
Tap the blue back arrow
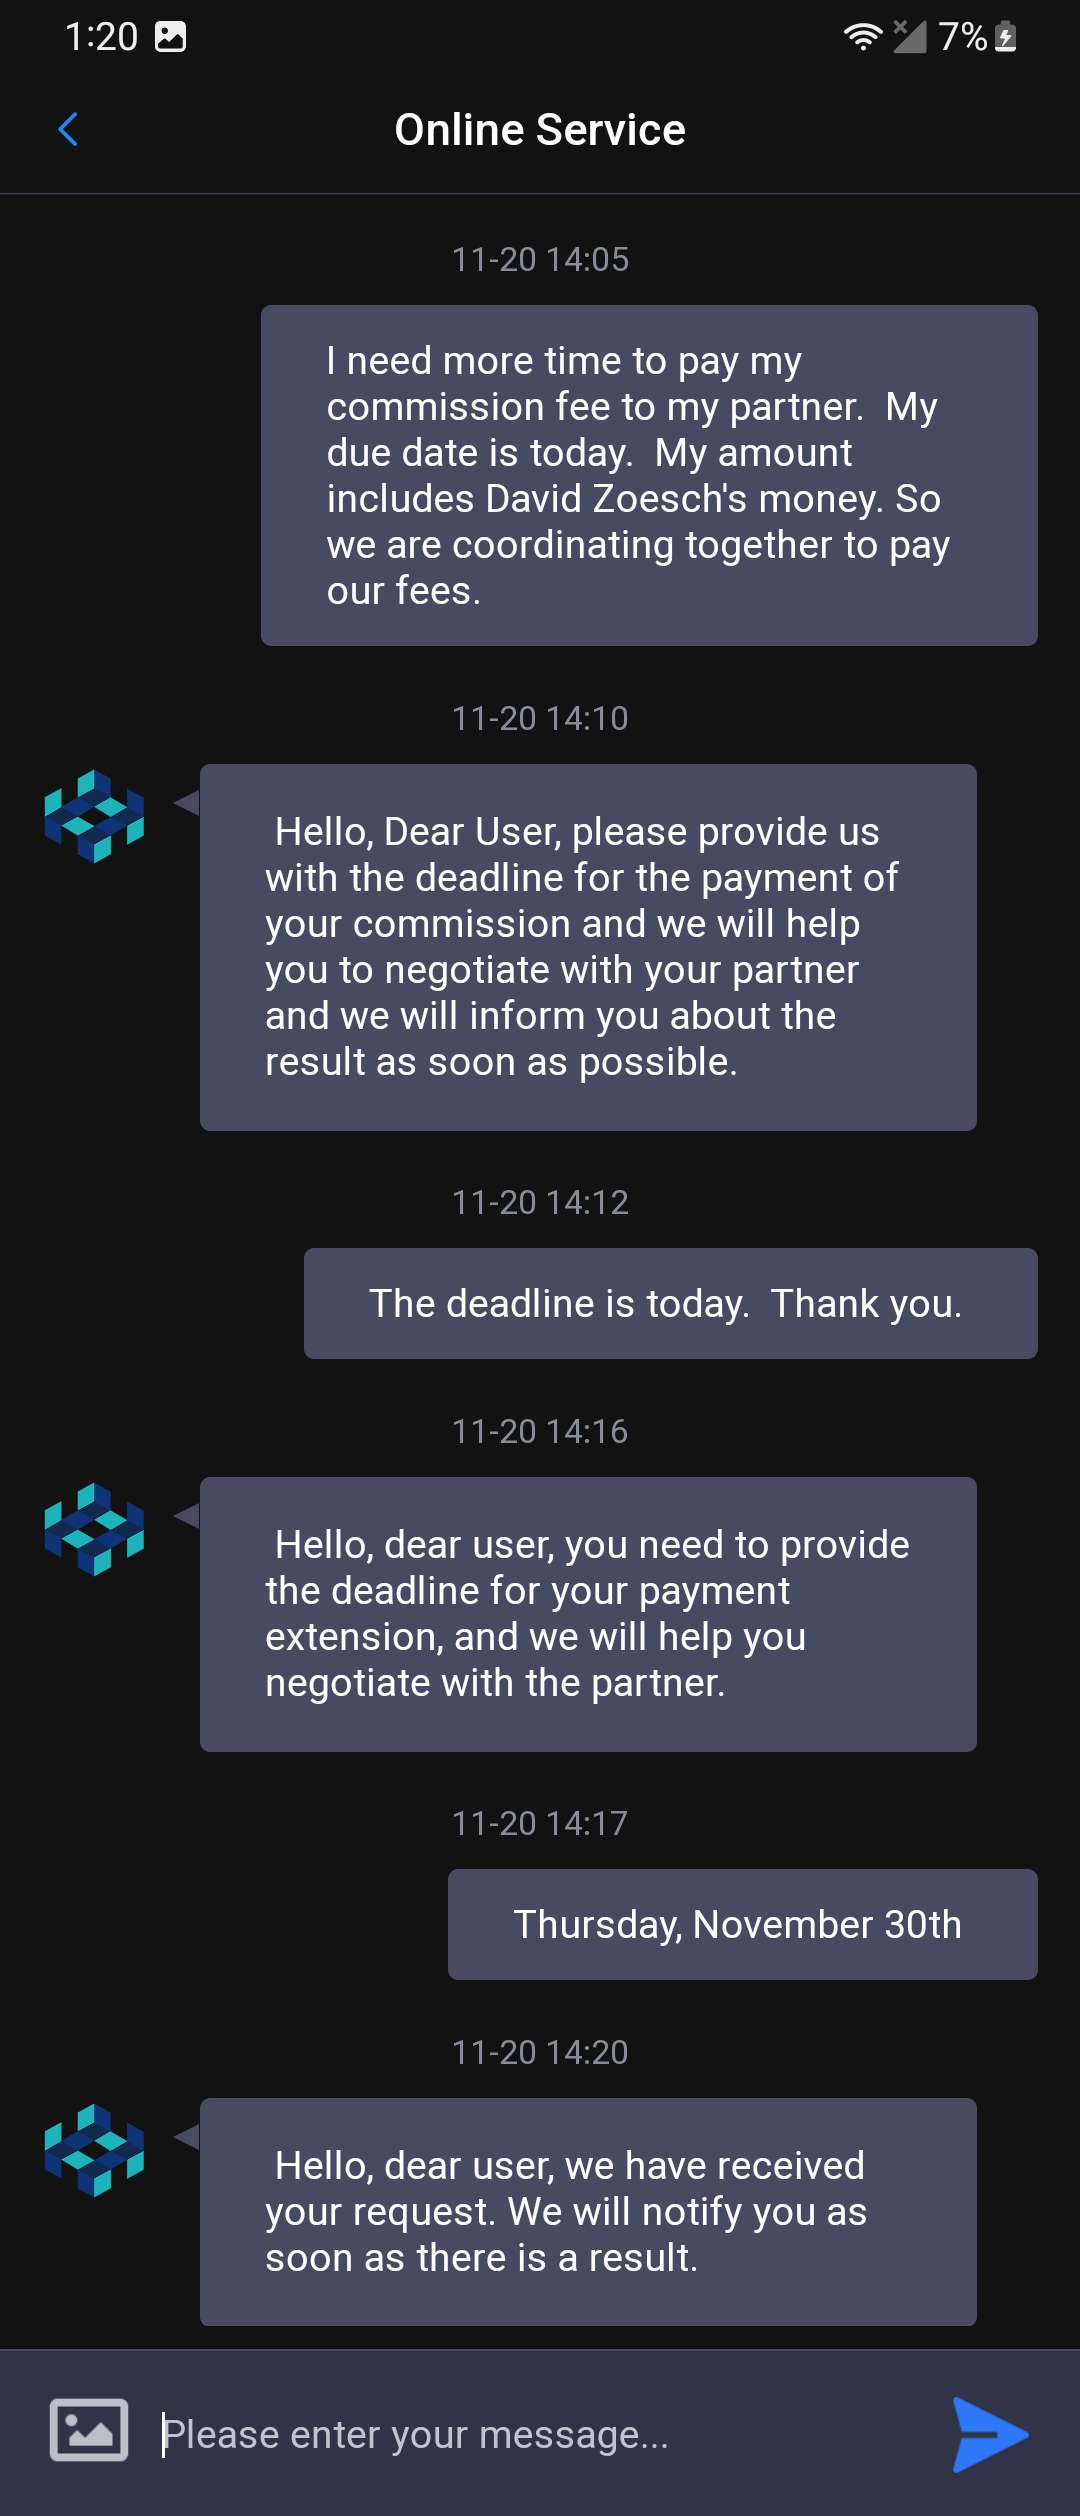[x=68, y=129]
